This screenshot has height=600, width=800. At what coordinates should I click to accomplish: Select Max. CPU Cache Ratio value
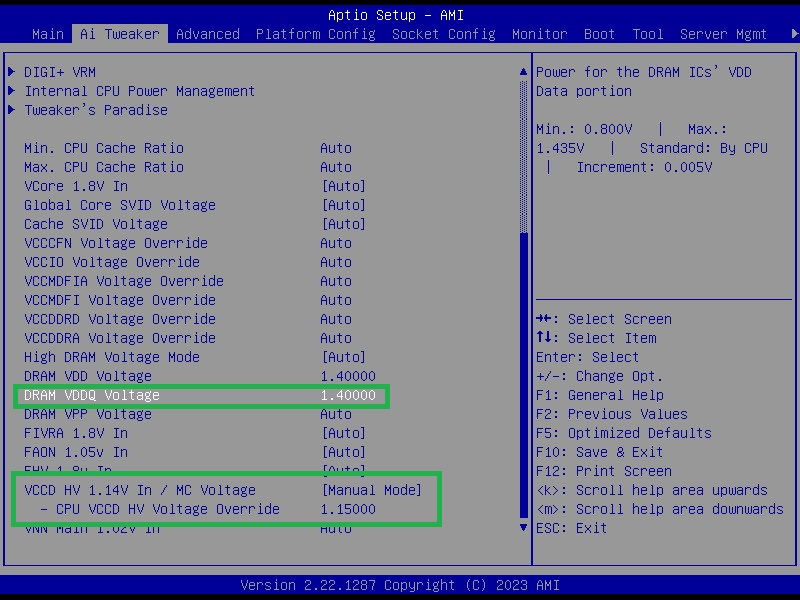click(336, 167)
